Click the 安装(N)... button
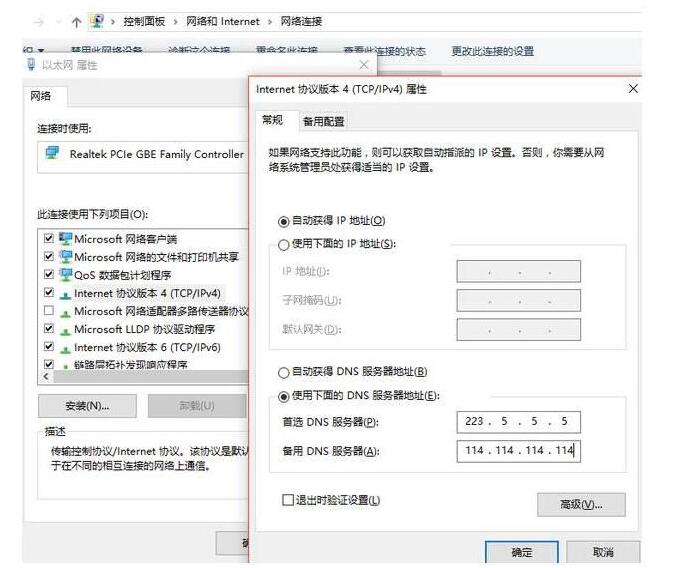The image size is (679, 568). 87,405
